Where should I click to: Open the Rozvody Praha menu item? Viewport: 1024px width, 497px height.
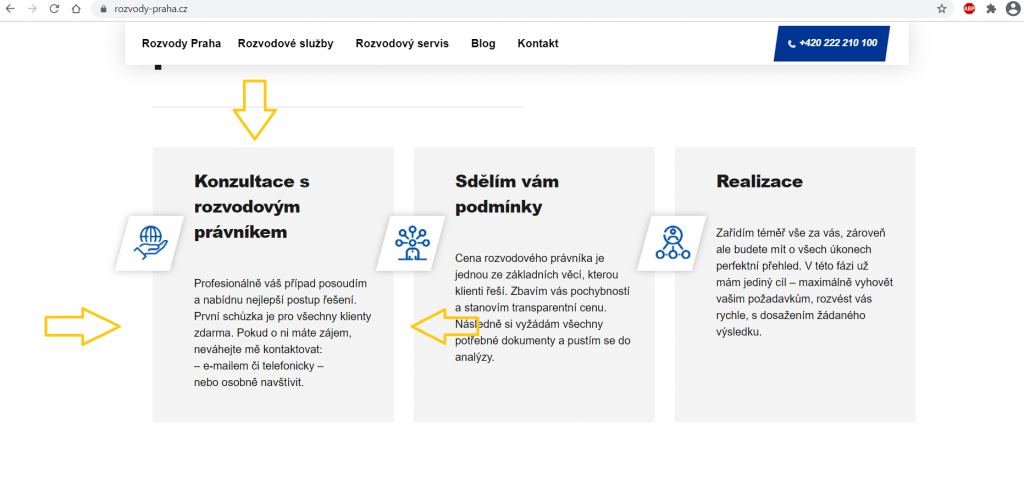pyautogui.click(x=181, y=43)
